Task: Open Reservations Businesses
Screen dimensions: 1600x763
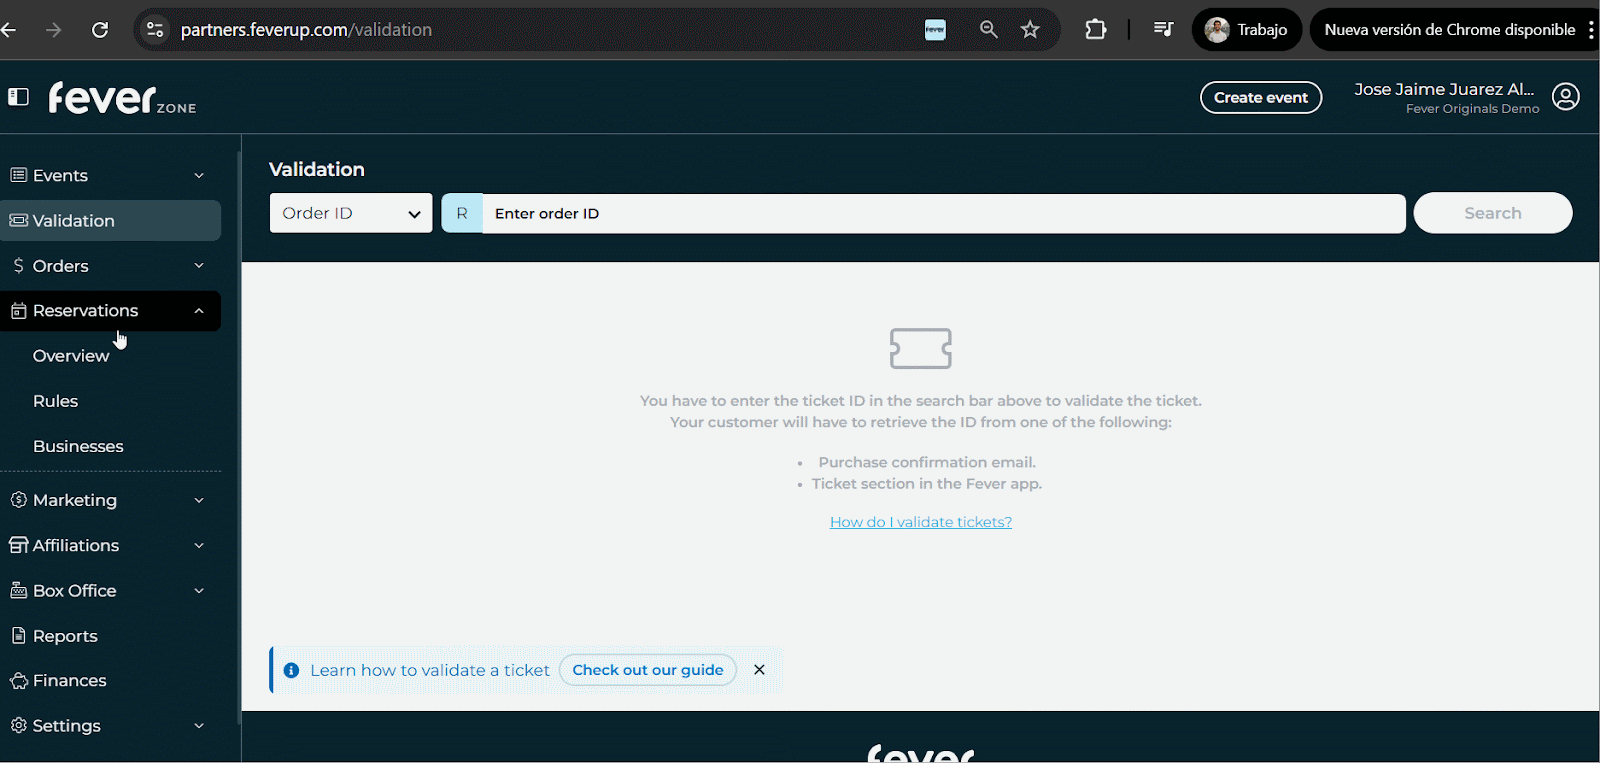Action: [78, 446]
